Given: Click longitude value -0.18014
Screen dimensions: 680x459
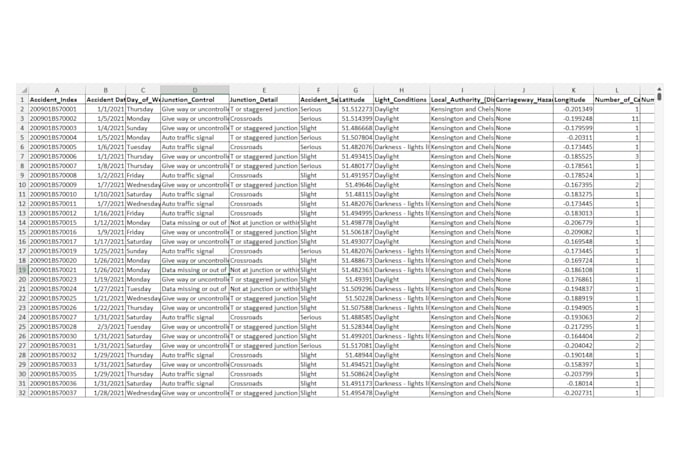Looking at the screenshot, I should click(x=573, y=384).
